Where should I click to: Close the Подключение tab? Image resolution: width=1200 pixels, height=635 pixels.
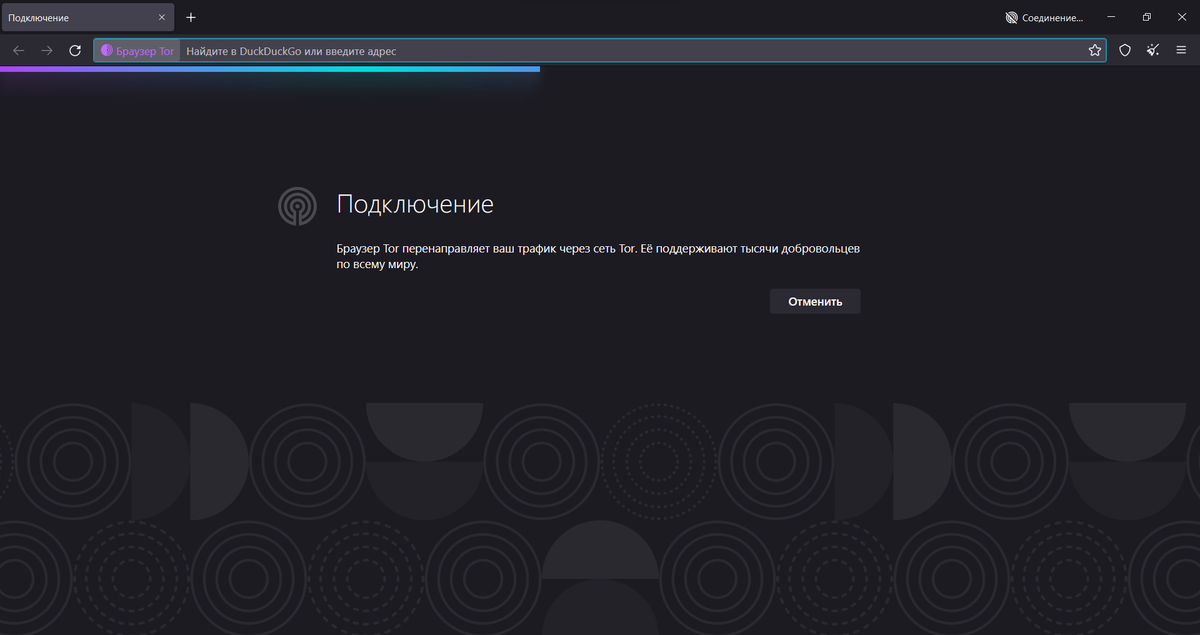(x=162, y=17)
